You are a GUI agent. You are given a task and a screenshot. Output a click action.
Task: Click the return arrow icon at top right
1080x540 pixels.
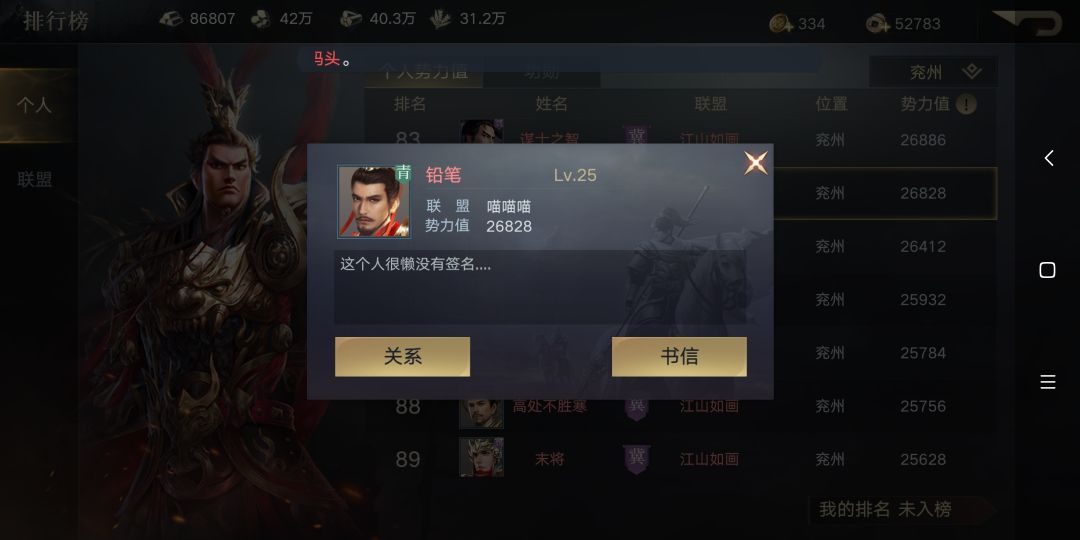1030,23
